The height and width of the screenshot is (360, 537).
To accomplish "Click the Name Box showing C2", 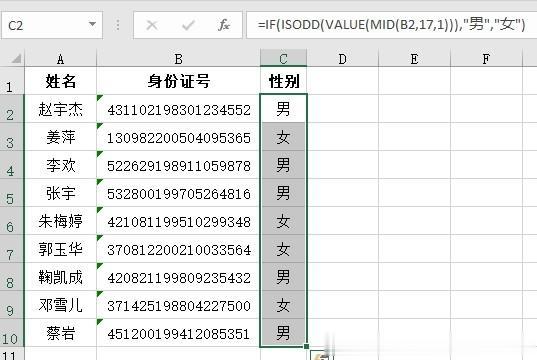I will click(52, 25).
